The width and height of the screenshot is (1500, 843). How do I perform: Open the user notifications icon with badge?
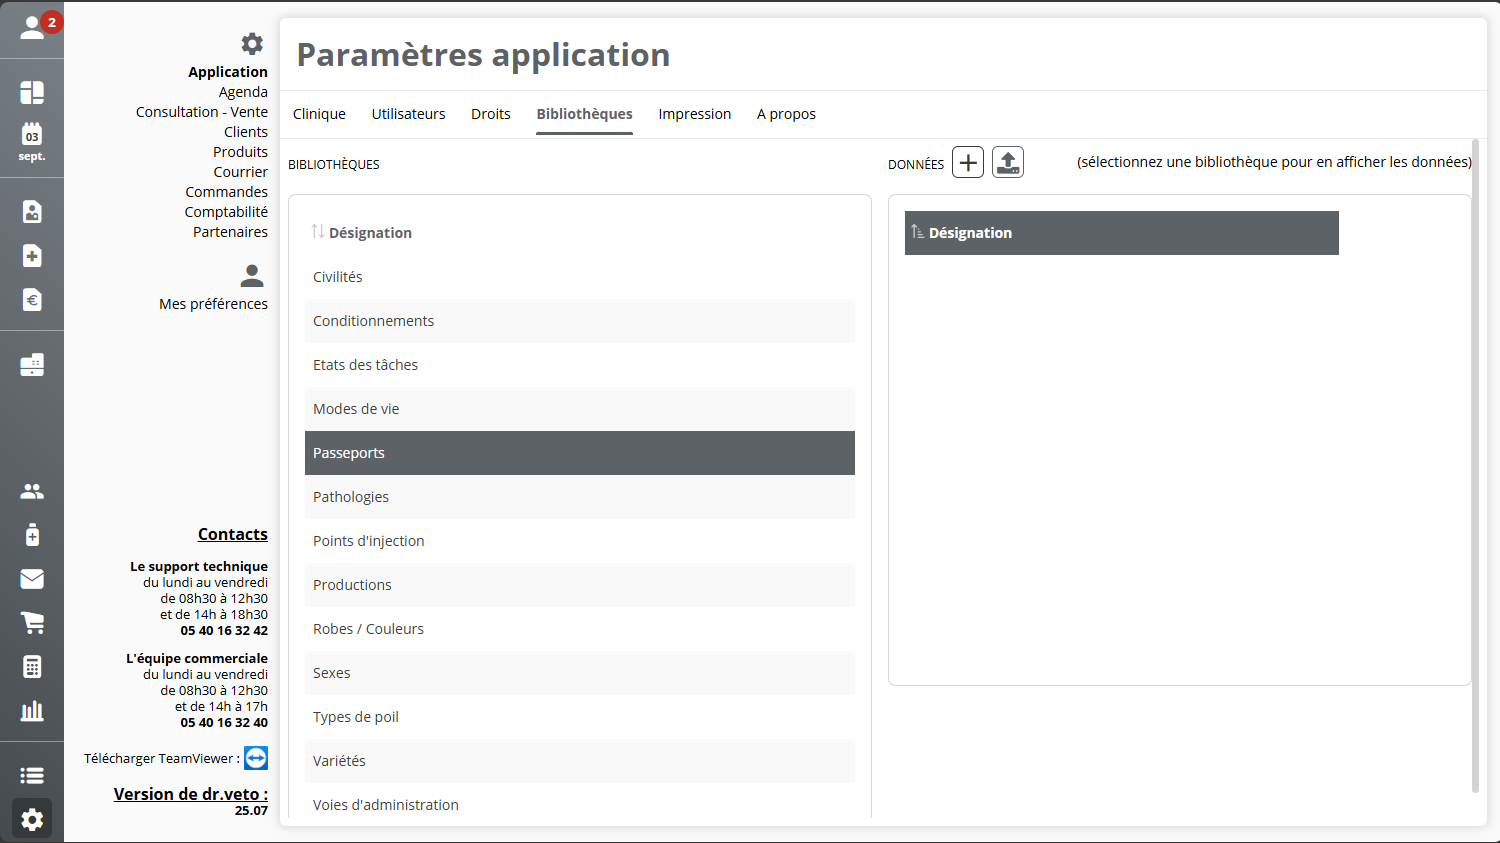[33, 28]
